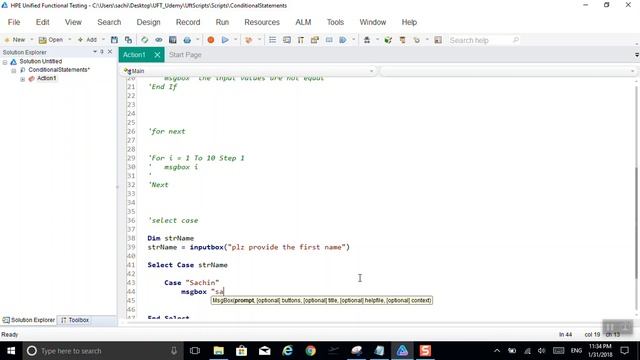Switch to the Start Page tab
640x360 pixels.
[185, 55]
